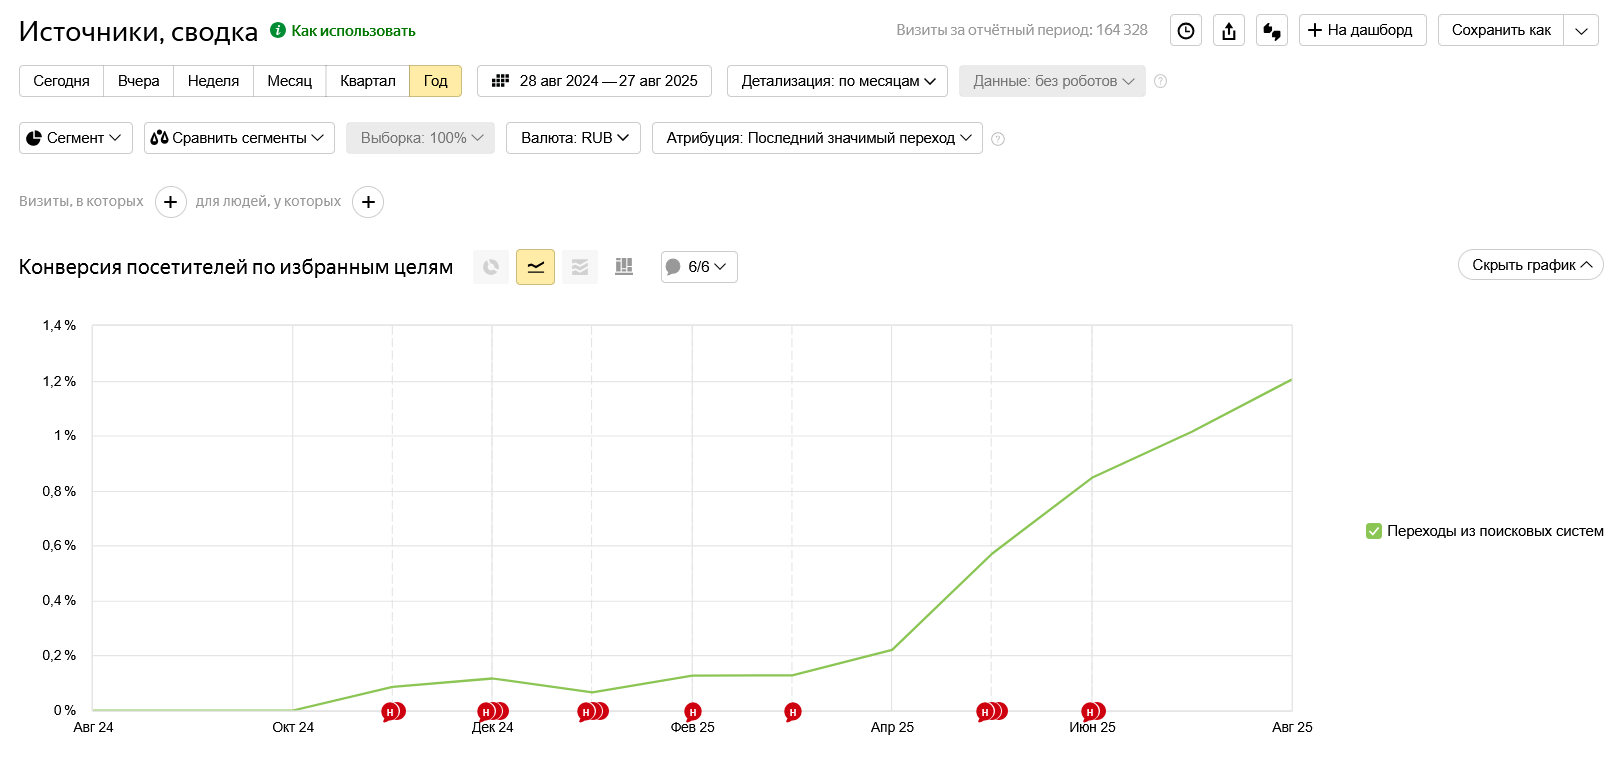Add a visit condition with plus icon
This screenshot has width=1621, height=761.
(171, 202)
